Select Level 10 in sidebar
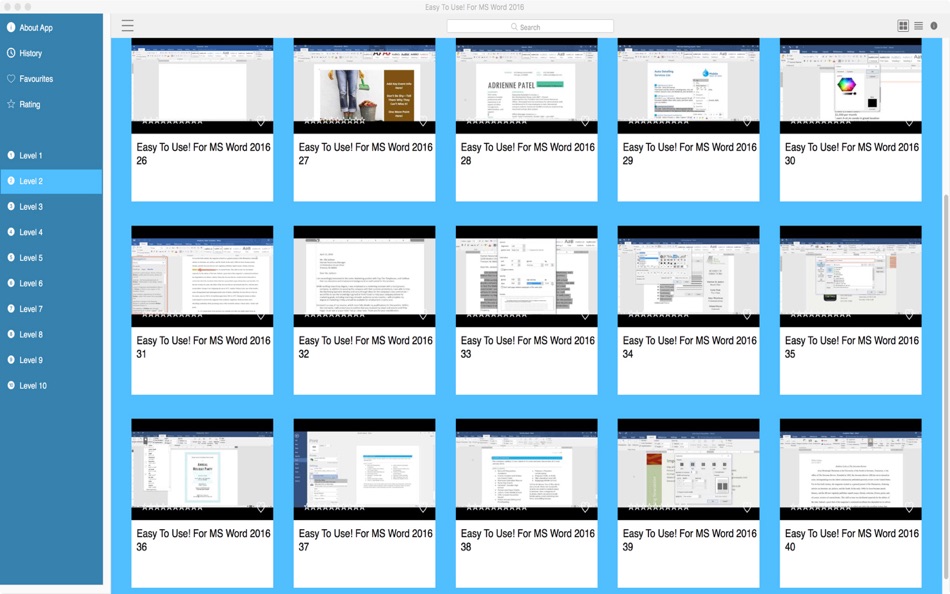The image size is (950, 594). (x=51, y=385)
